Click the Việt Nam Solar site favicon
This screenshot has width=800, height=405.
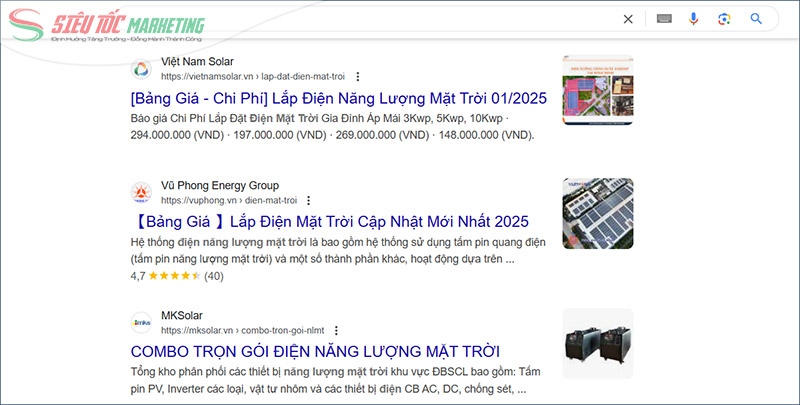click(141, 69)
